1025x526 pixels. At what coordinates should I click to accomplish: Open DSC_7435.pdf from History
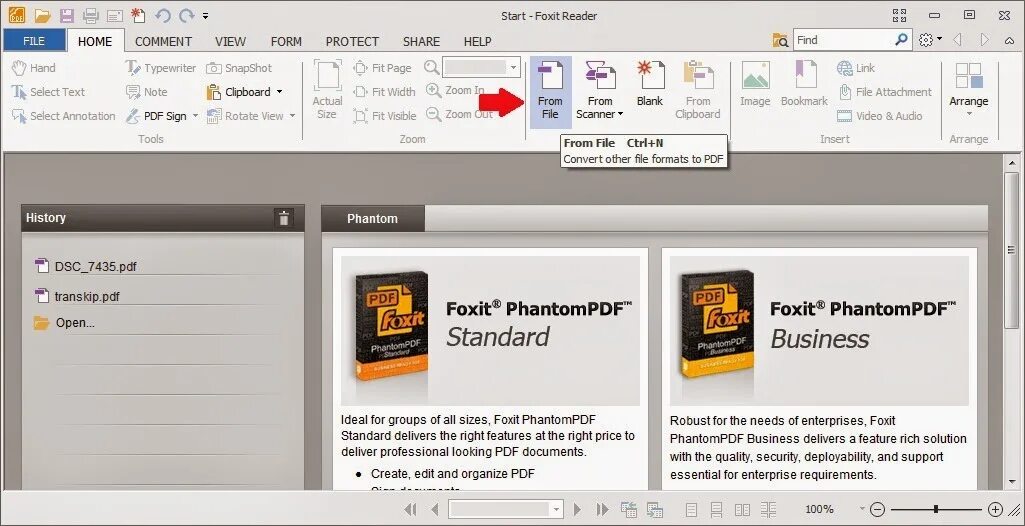(86, 266)
